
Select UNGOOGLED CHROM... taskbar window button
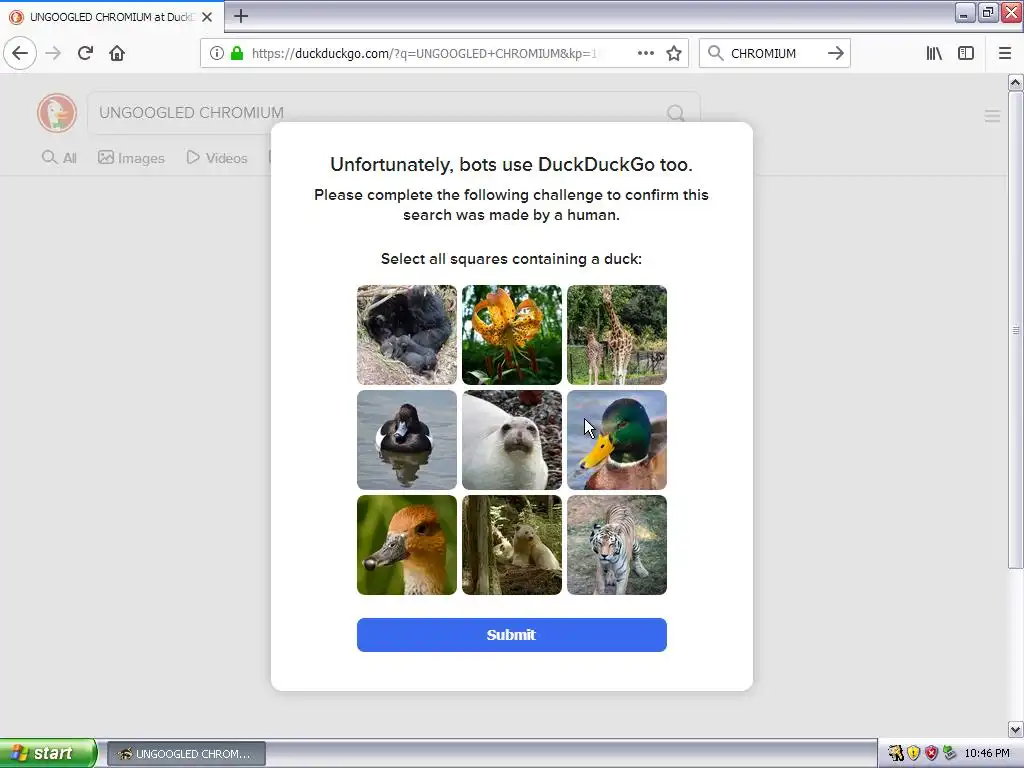click(x=186, y=754)
